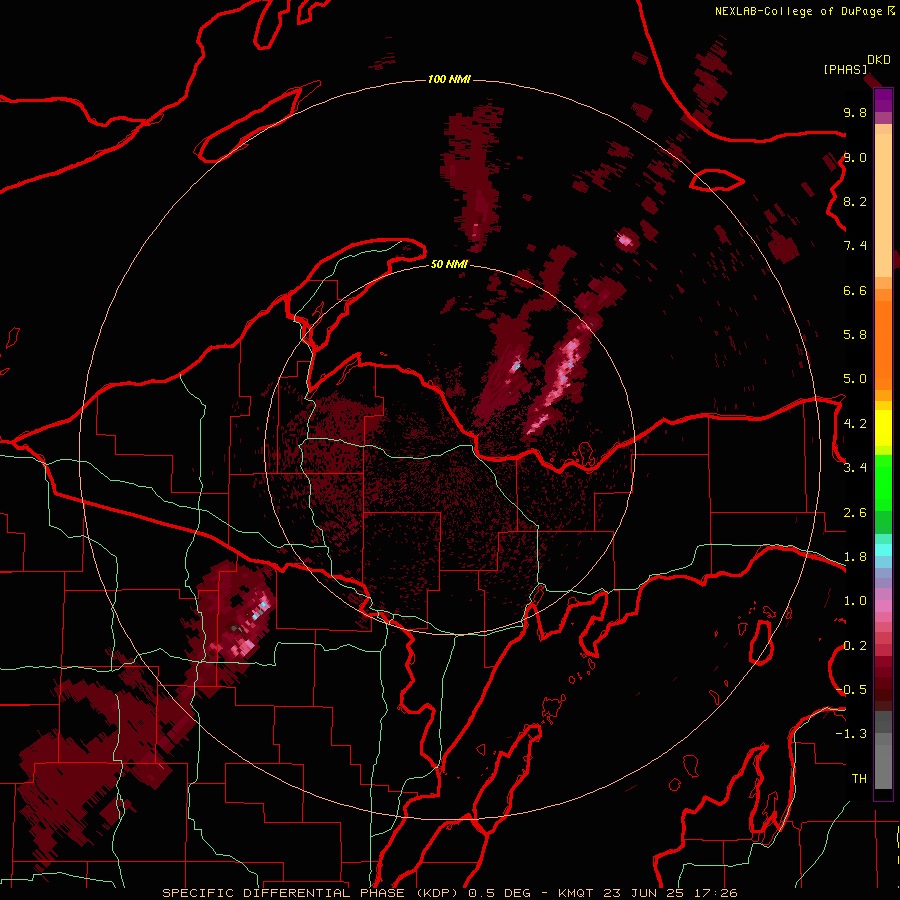Click the [PHAS] unit label above the legend
This screenshot has width=900, height=900.
click(845, 70)
